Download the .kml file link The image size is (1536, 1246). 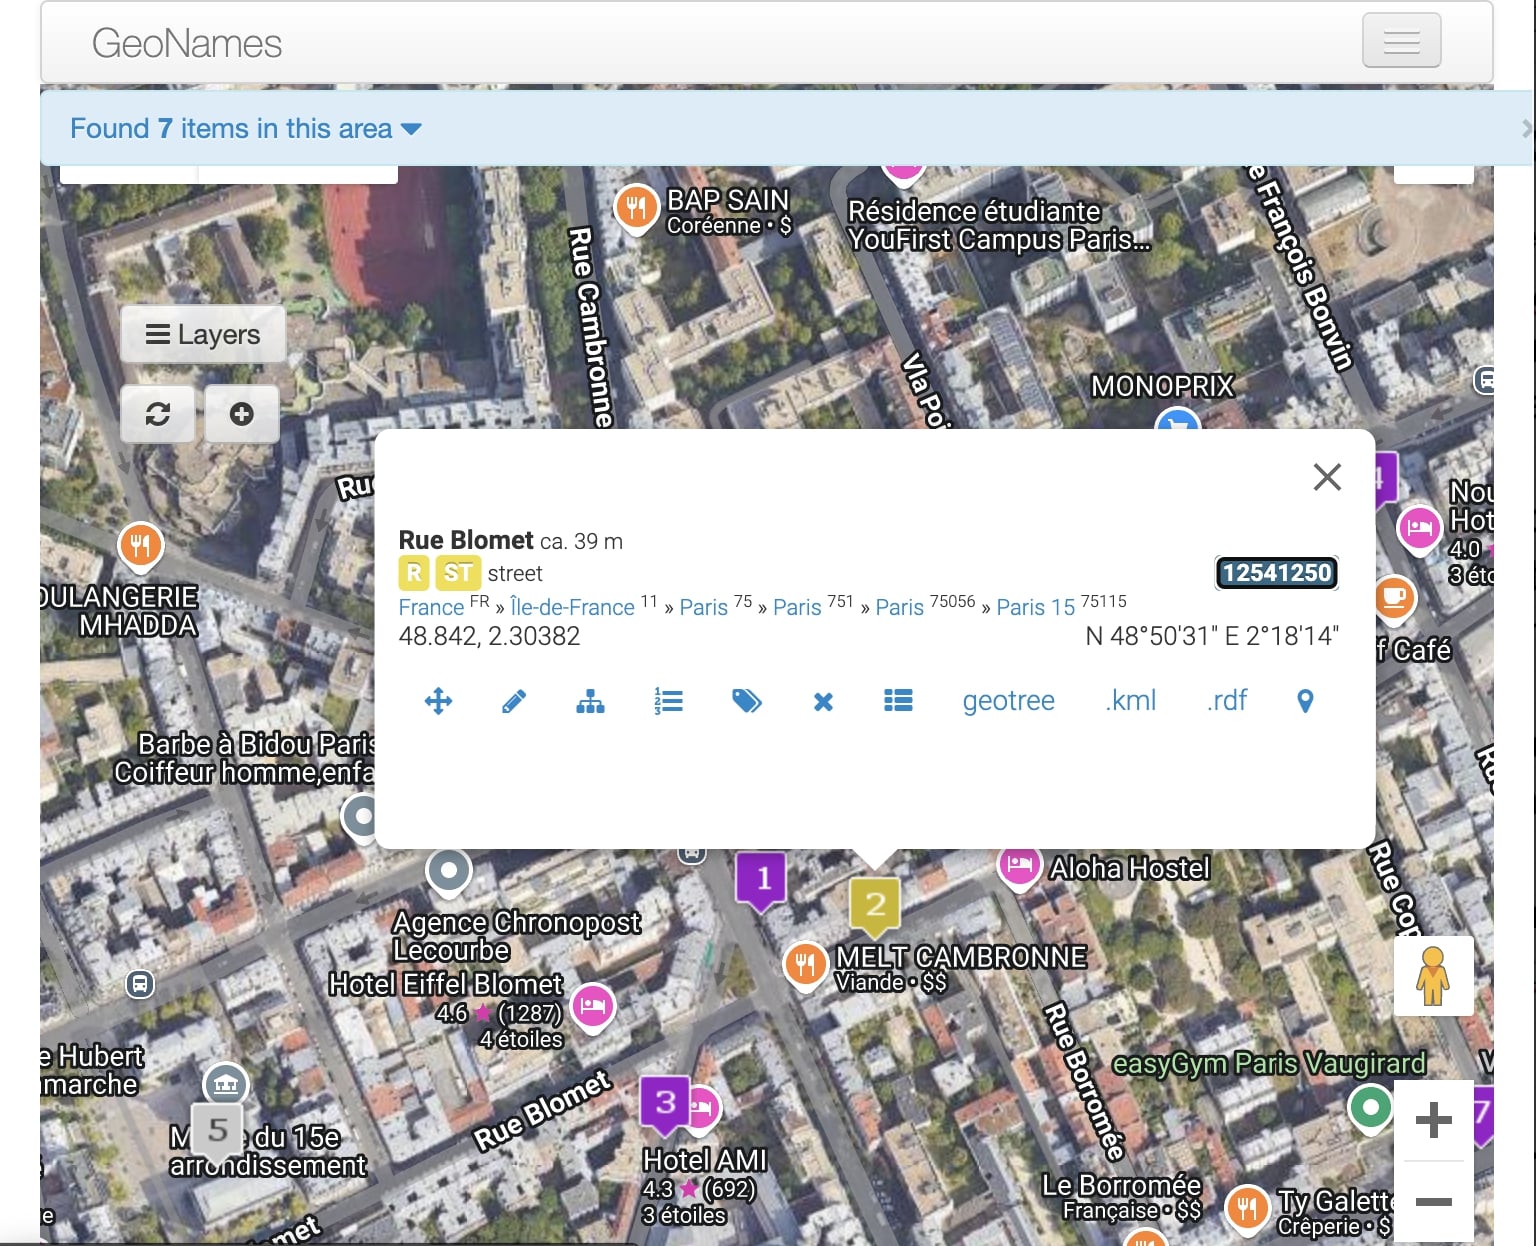pyautogui.click(x=1131, y=701)
